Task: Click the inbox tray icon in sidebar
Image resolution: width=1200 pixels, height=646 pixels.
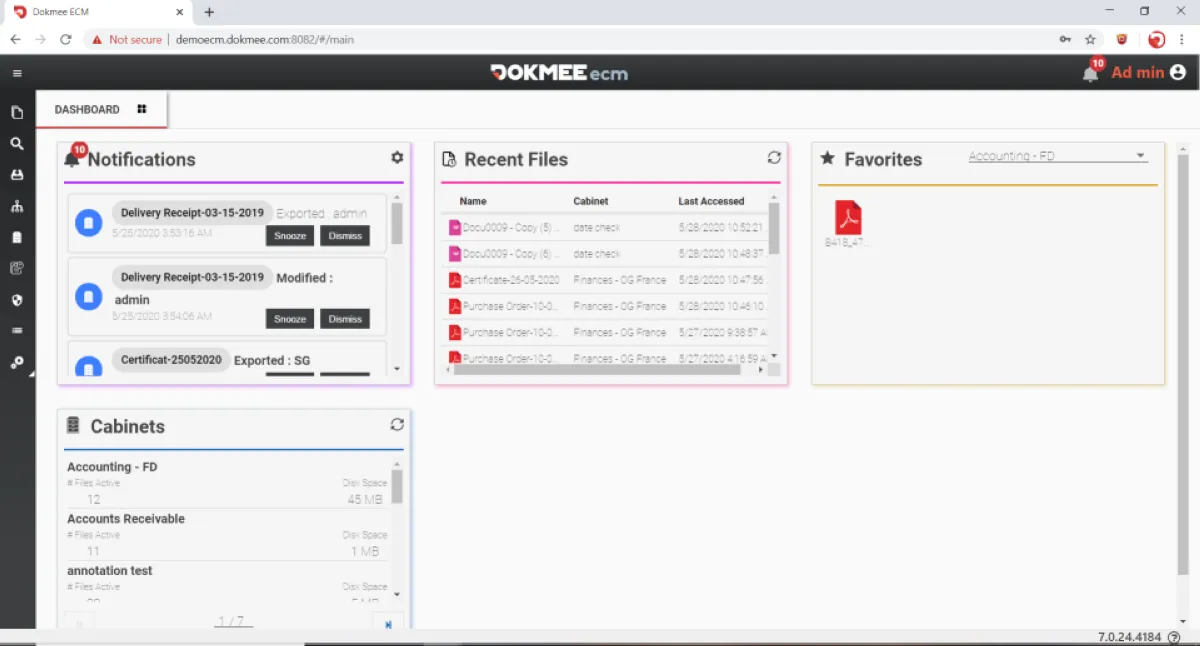Action: tap(17, 175)
